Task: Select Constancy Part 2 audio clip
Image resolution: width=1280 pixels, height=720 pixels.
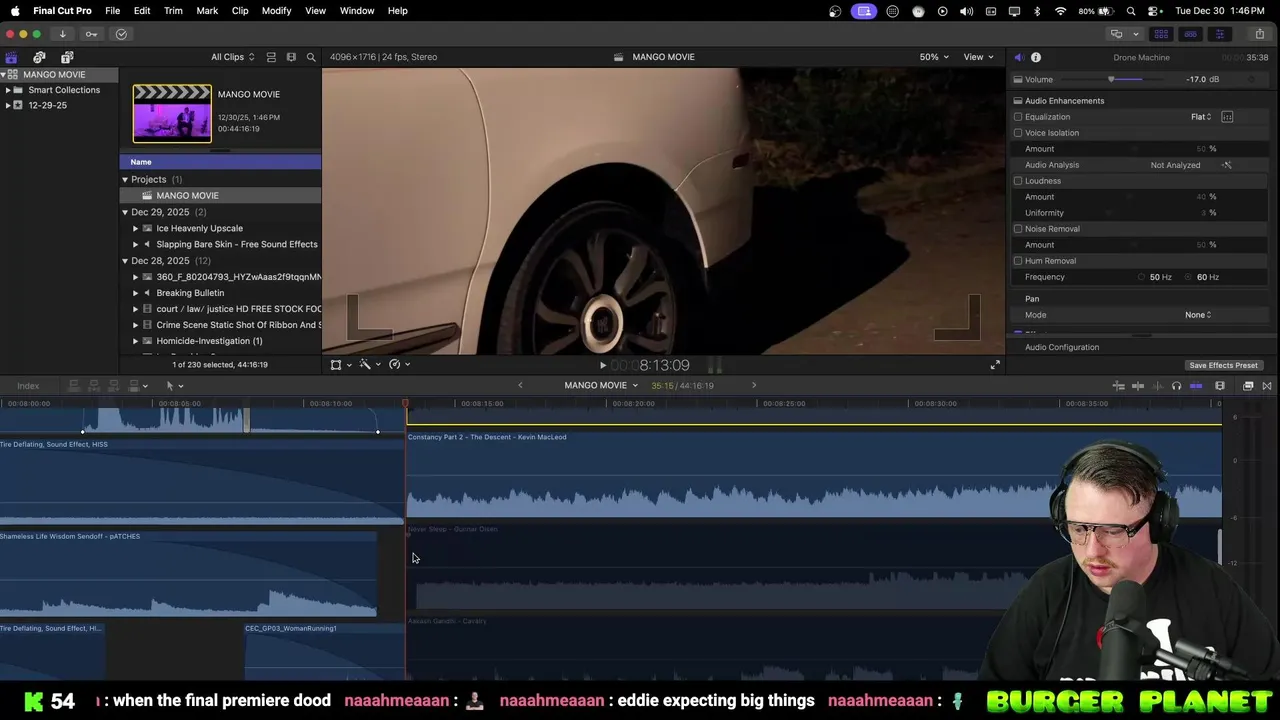Action: pyautogui.click(x=813, y=476)
